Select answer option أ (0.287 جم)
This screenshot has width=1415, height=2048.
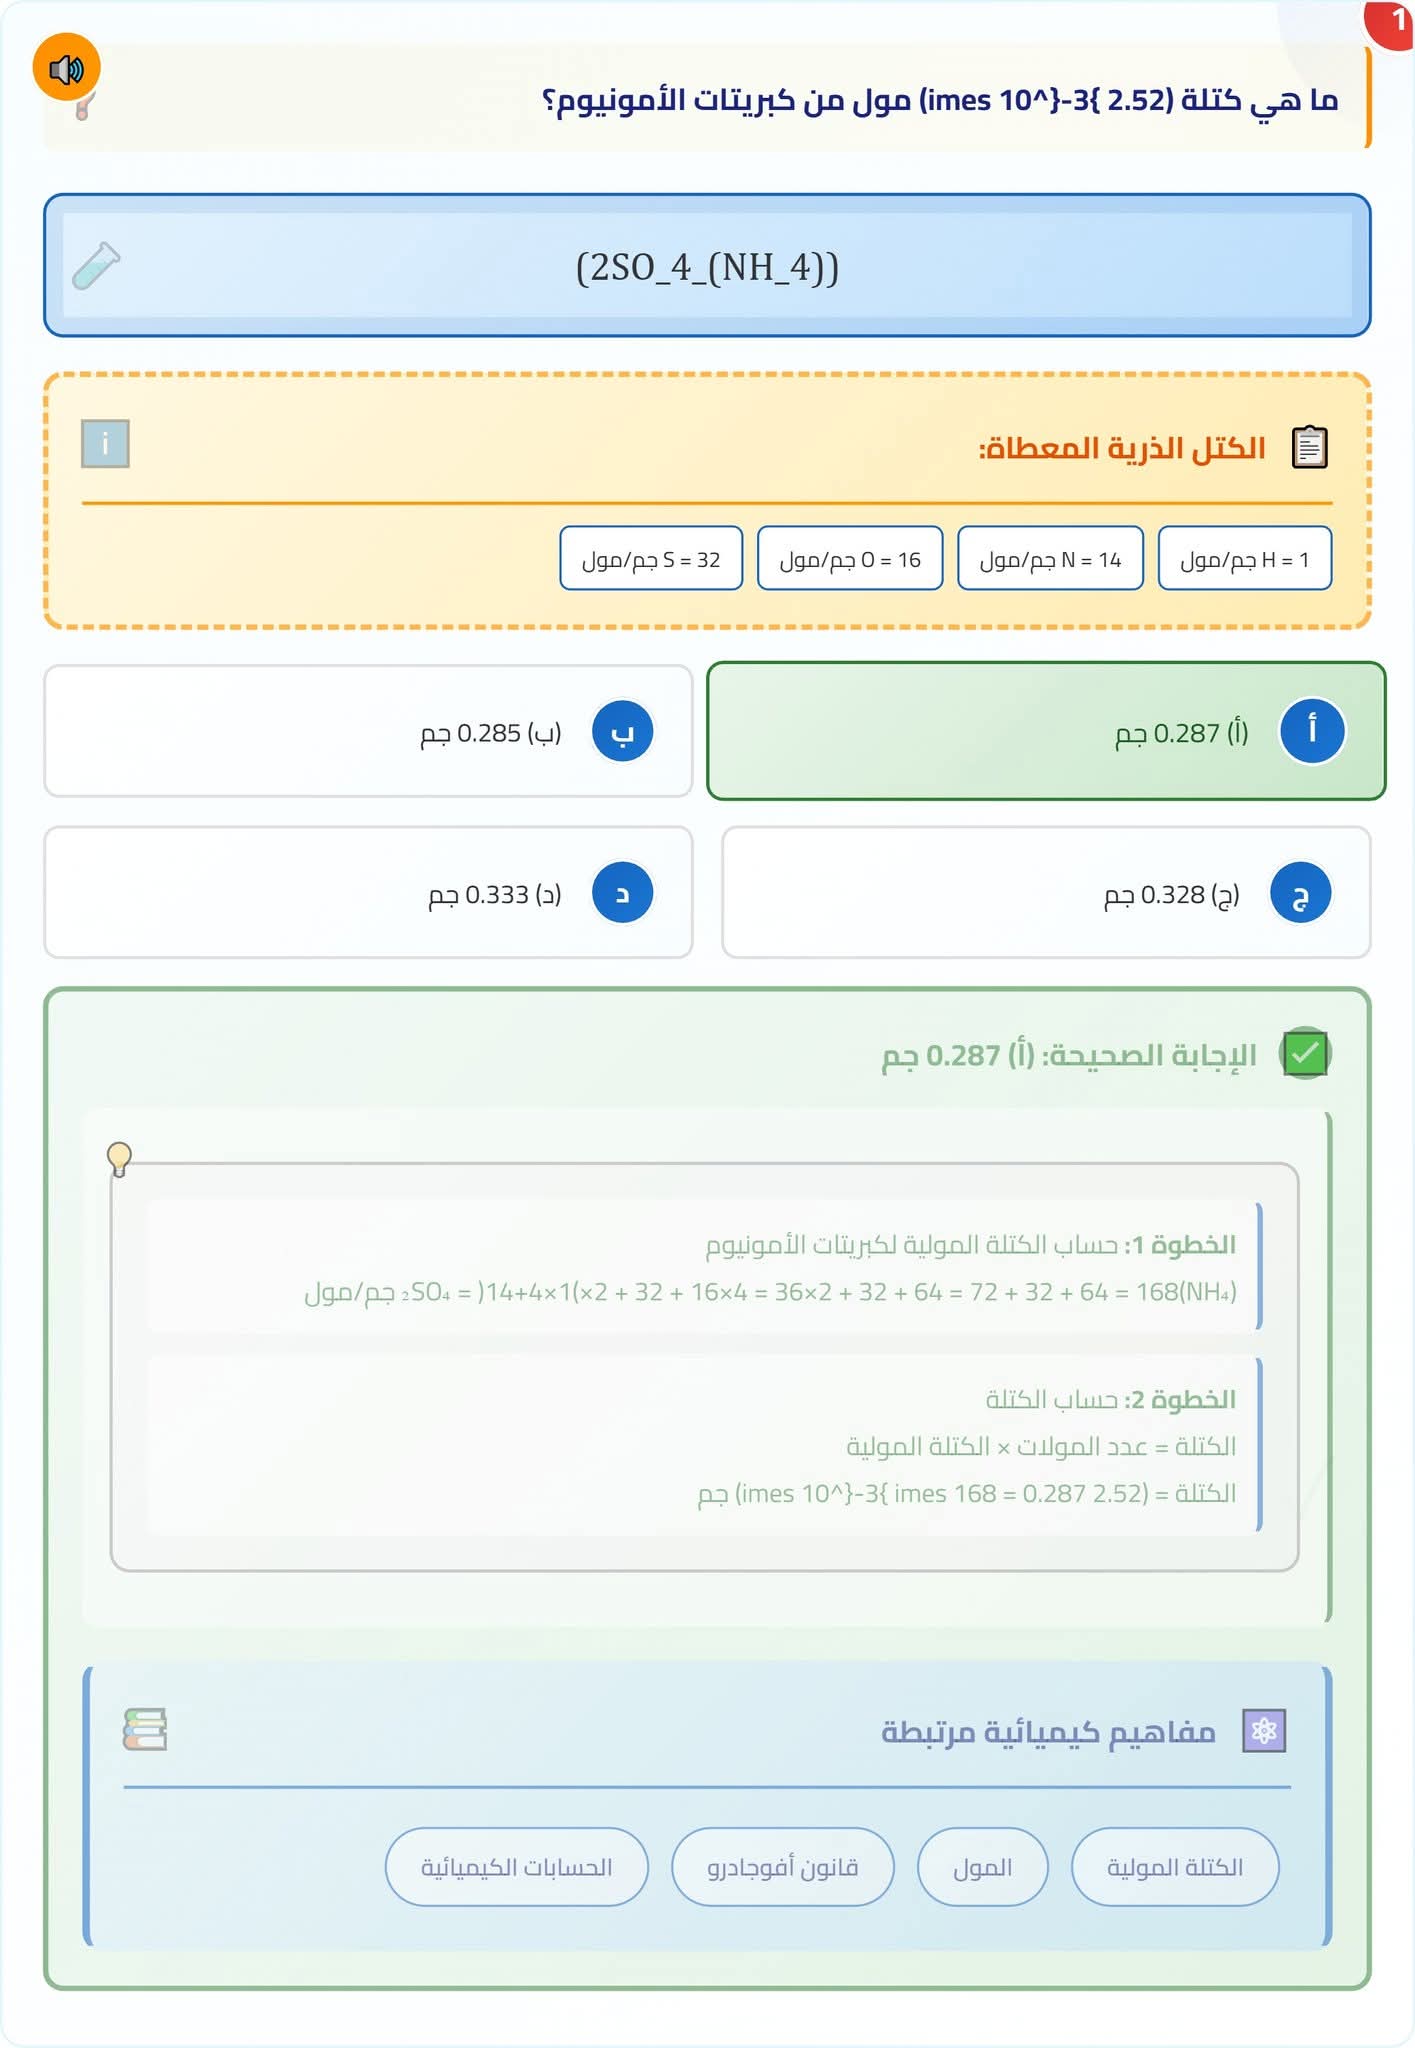point(1046,731)
